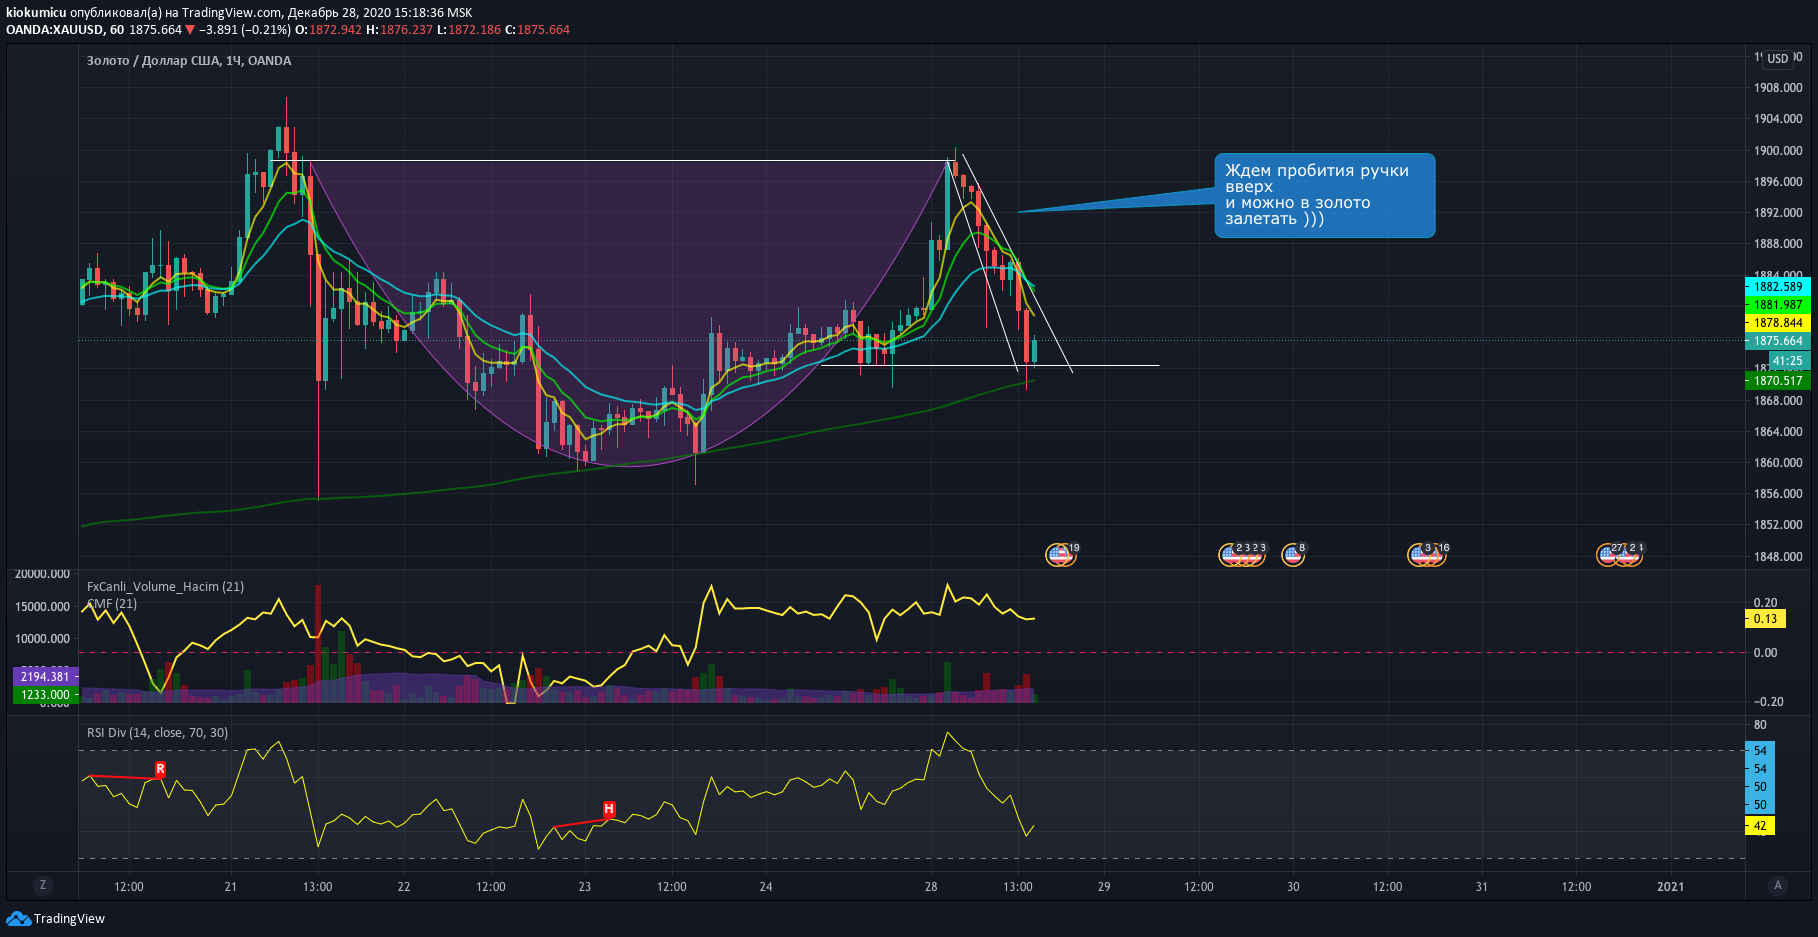
Task: Click the yellow 0.13 CMF value label
Action: pyautogui.click(x=1766, y=619)
